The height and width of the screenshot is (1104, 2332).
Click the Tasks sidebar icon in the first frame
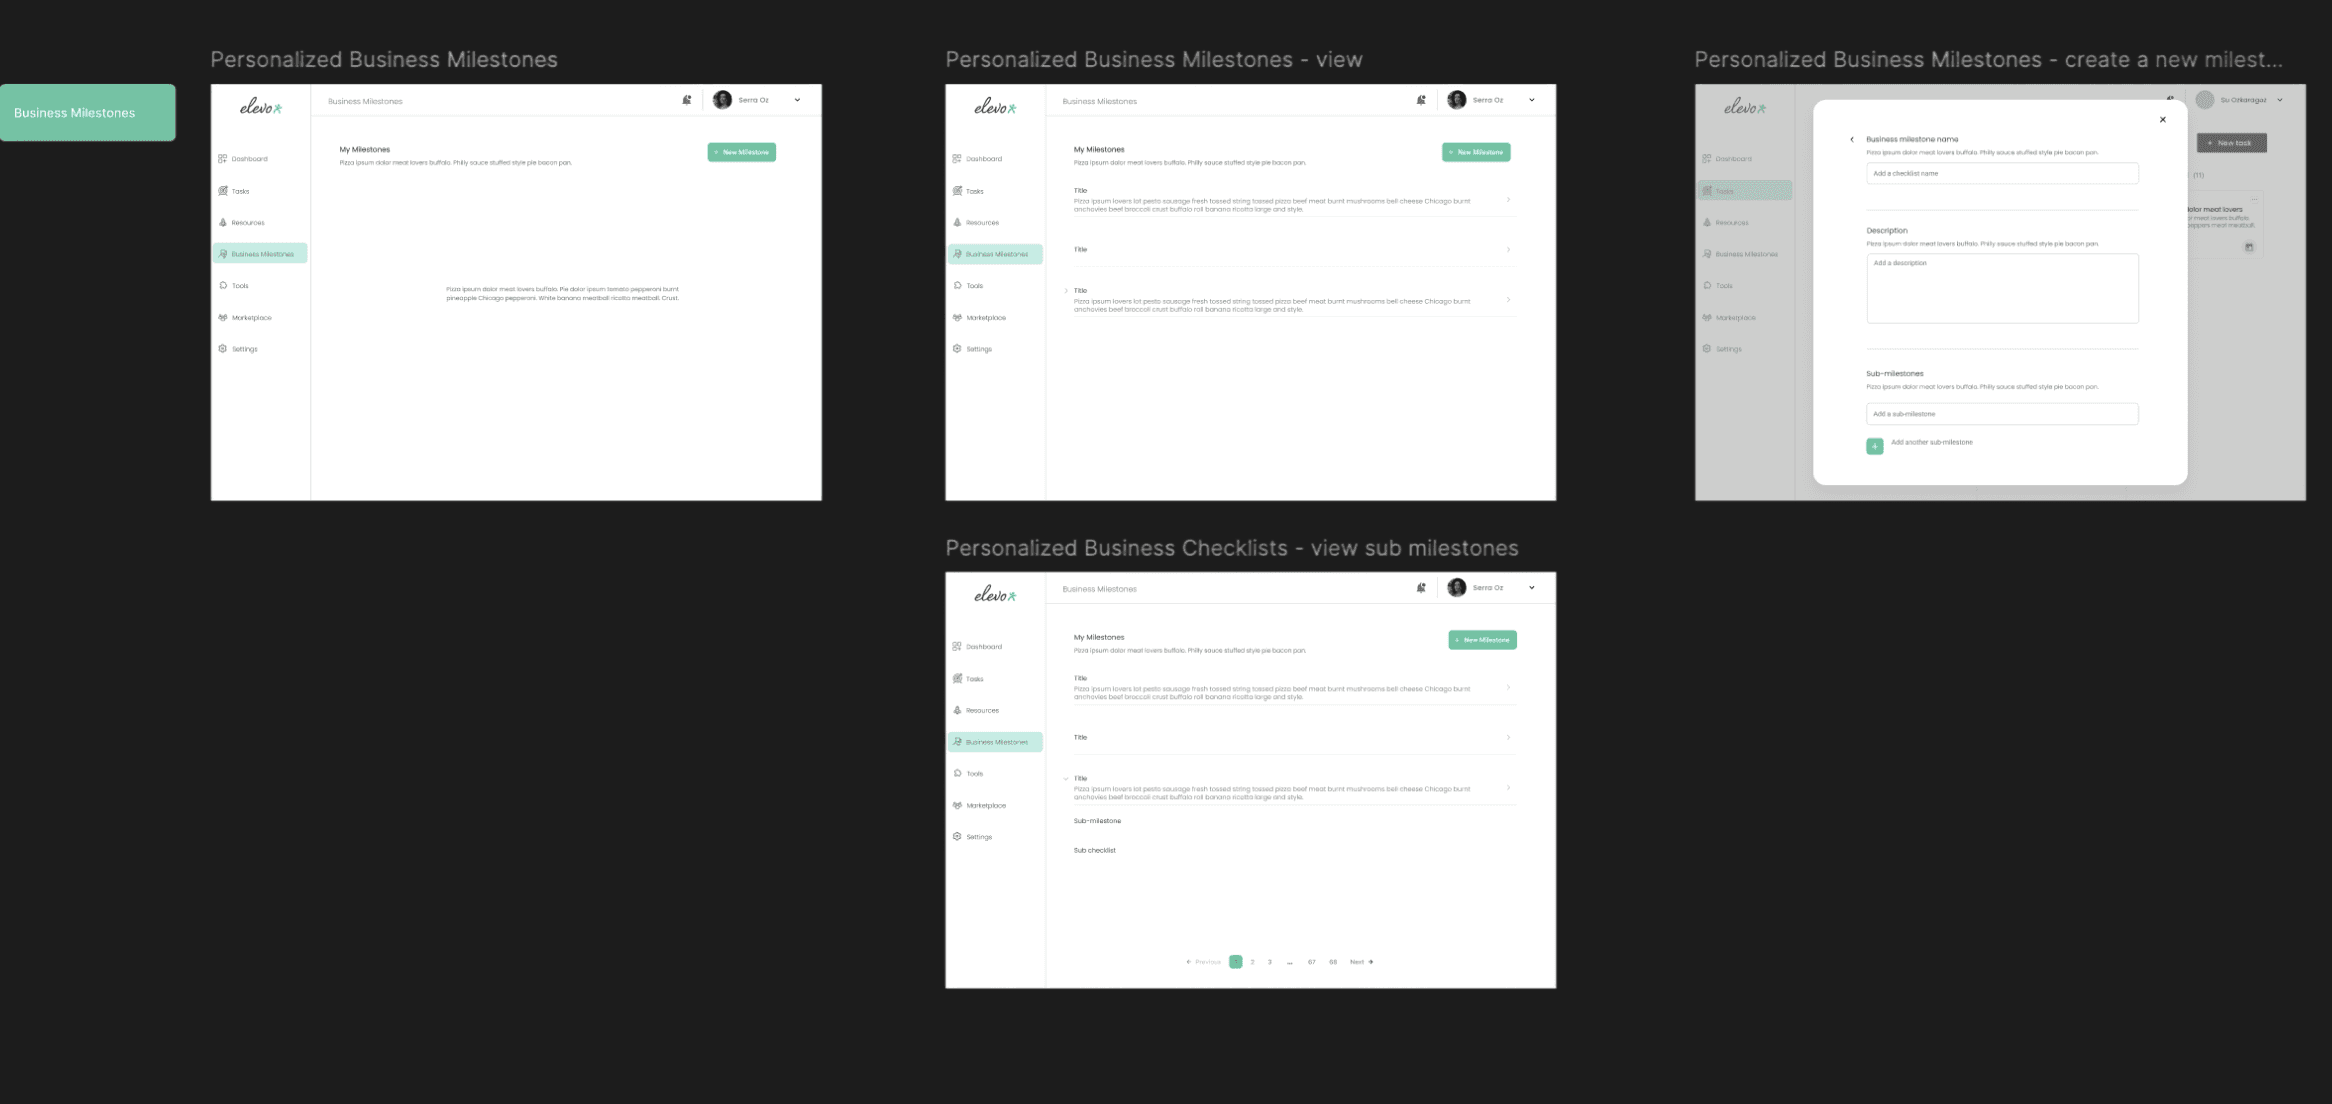click(223, 190)
